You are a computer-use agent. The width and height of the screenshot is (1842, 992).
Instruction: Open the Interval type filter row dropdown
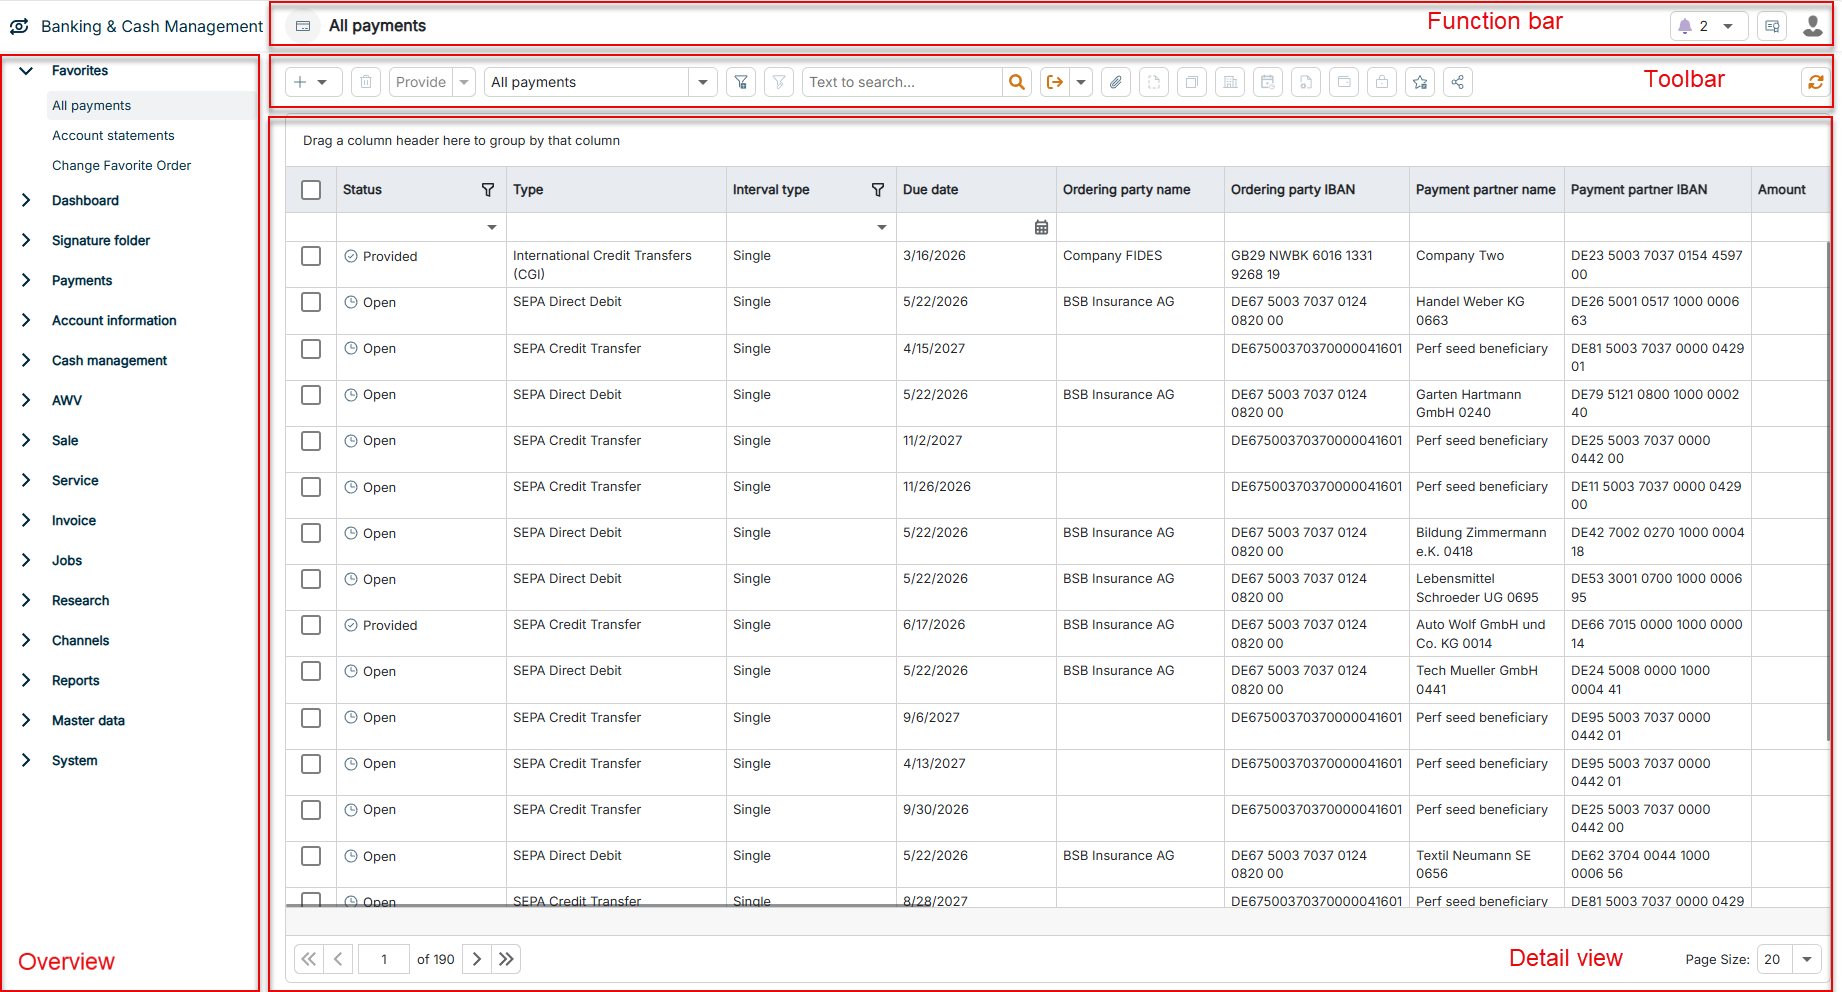pos(882,227)
